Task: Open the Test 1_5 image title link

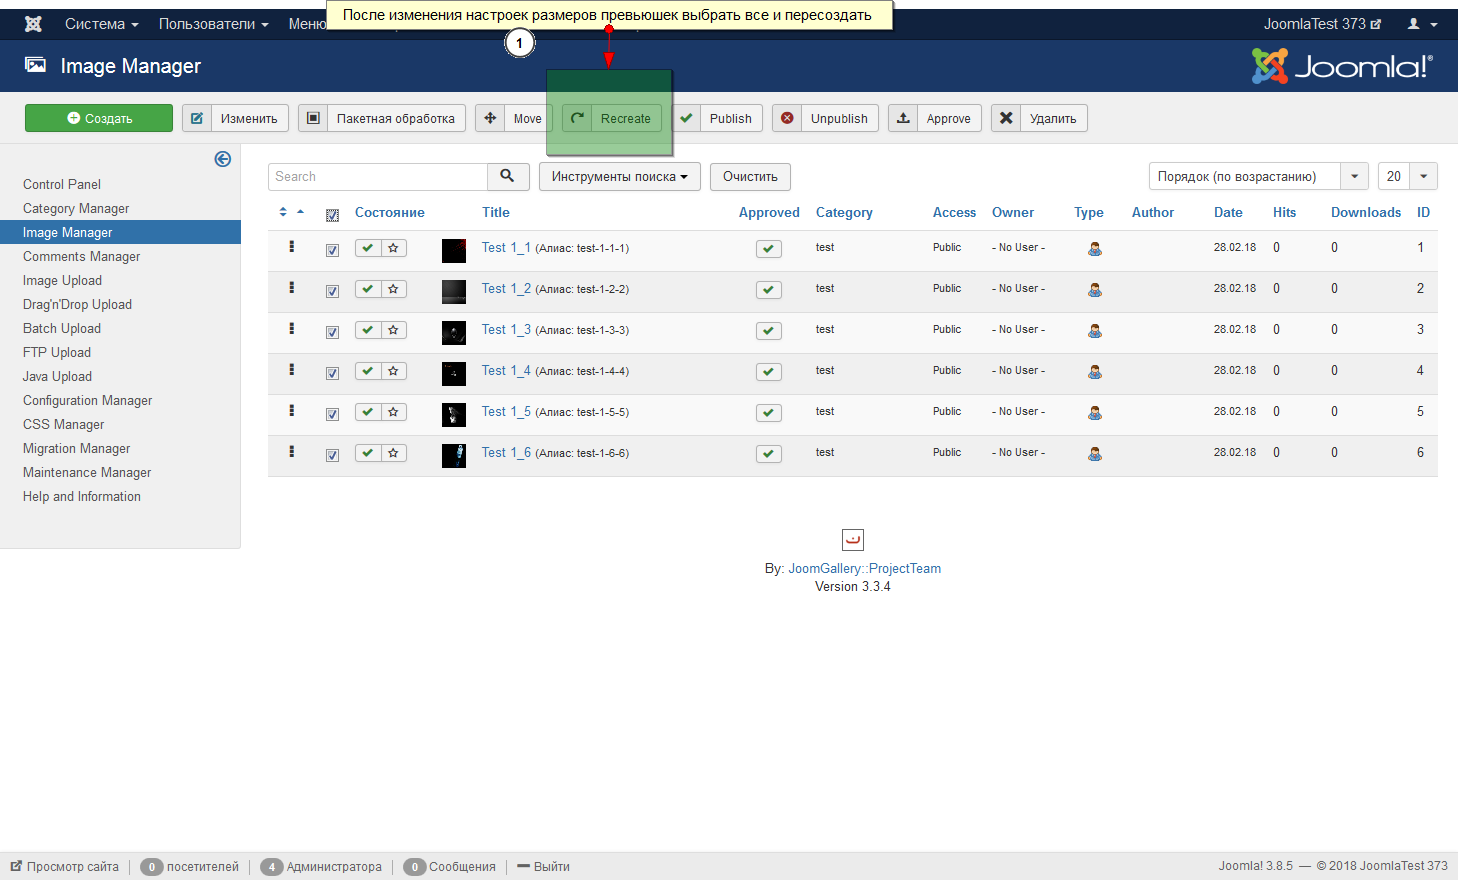Action: pos(506,411)
